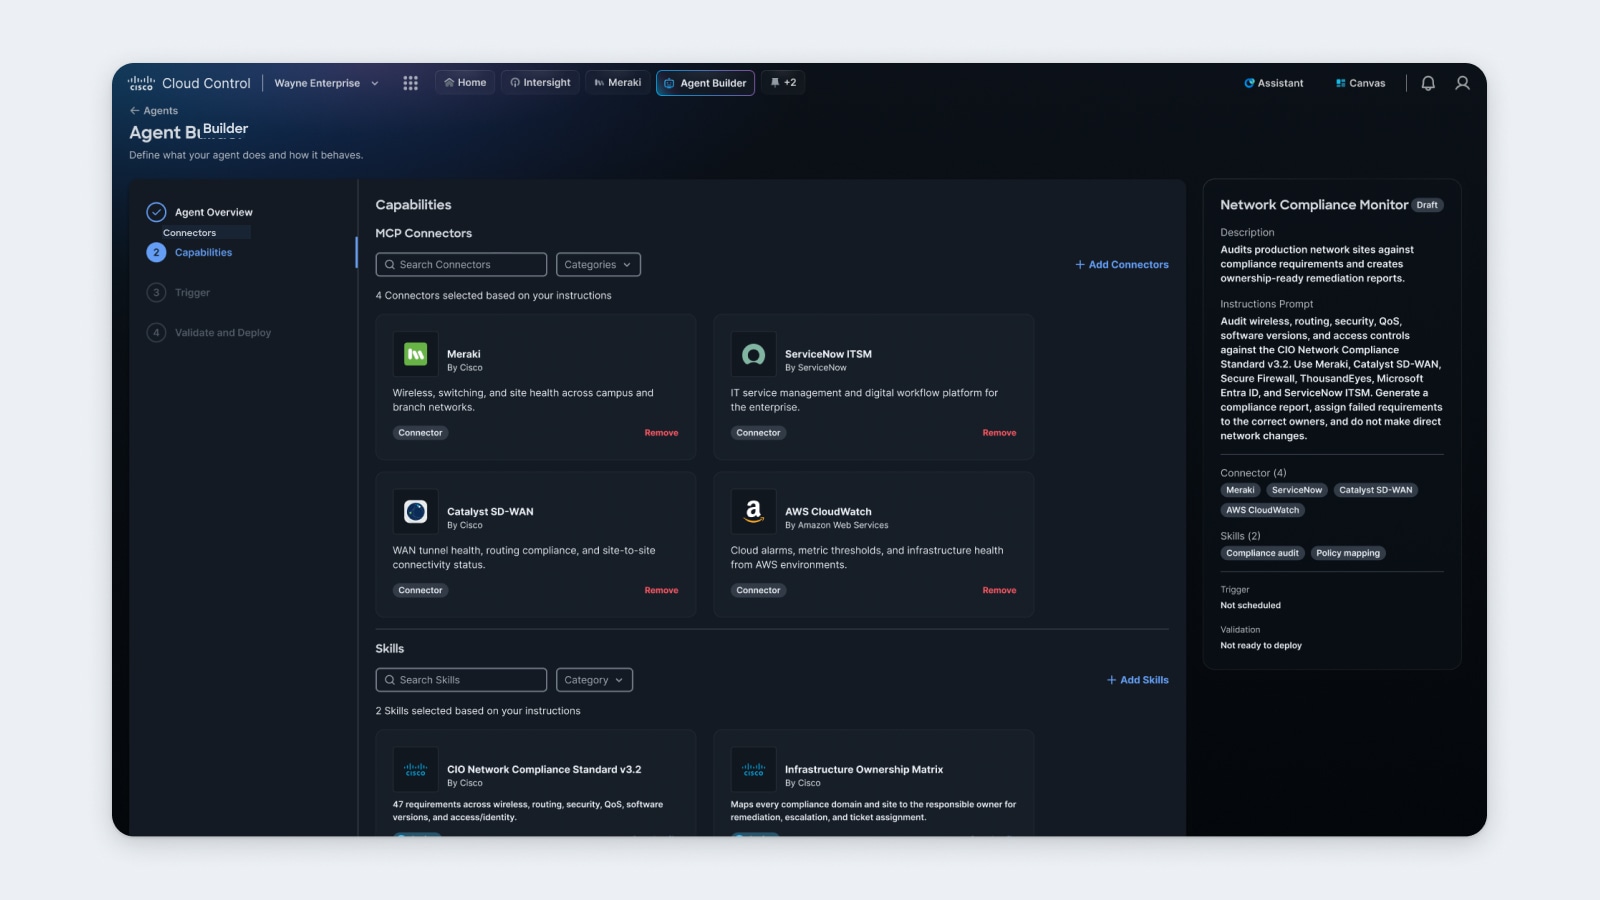Click the plus icon of Add Skills

click(x=1111, y=680)
